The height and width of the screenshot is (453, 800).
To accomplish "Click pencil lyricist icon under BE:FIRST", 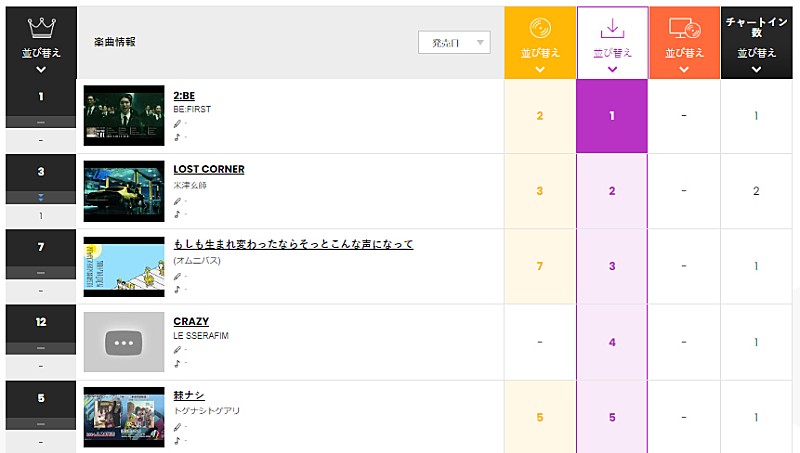I will [178, 124].
